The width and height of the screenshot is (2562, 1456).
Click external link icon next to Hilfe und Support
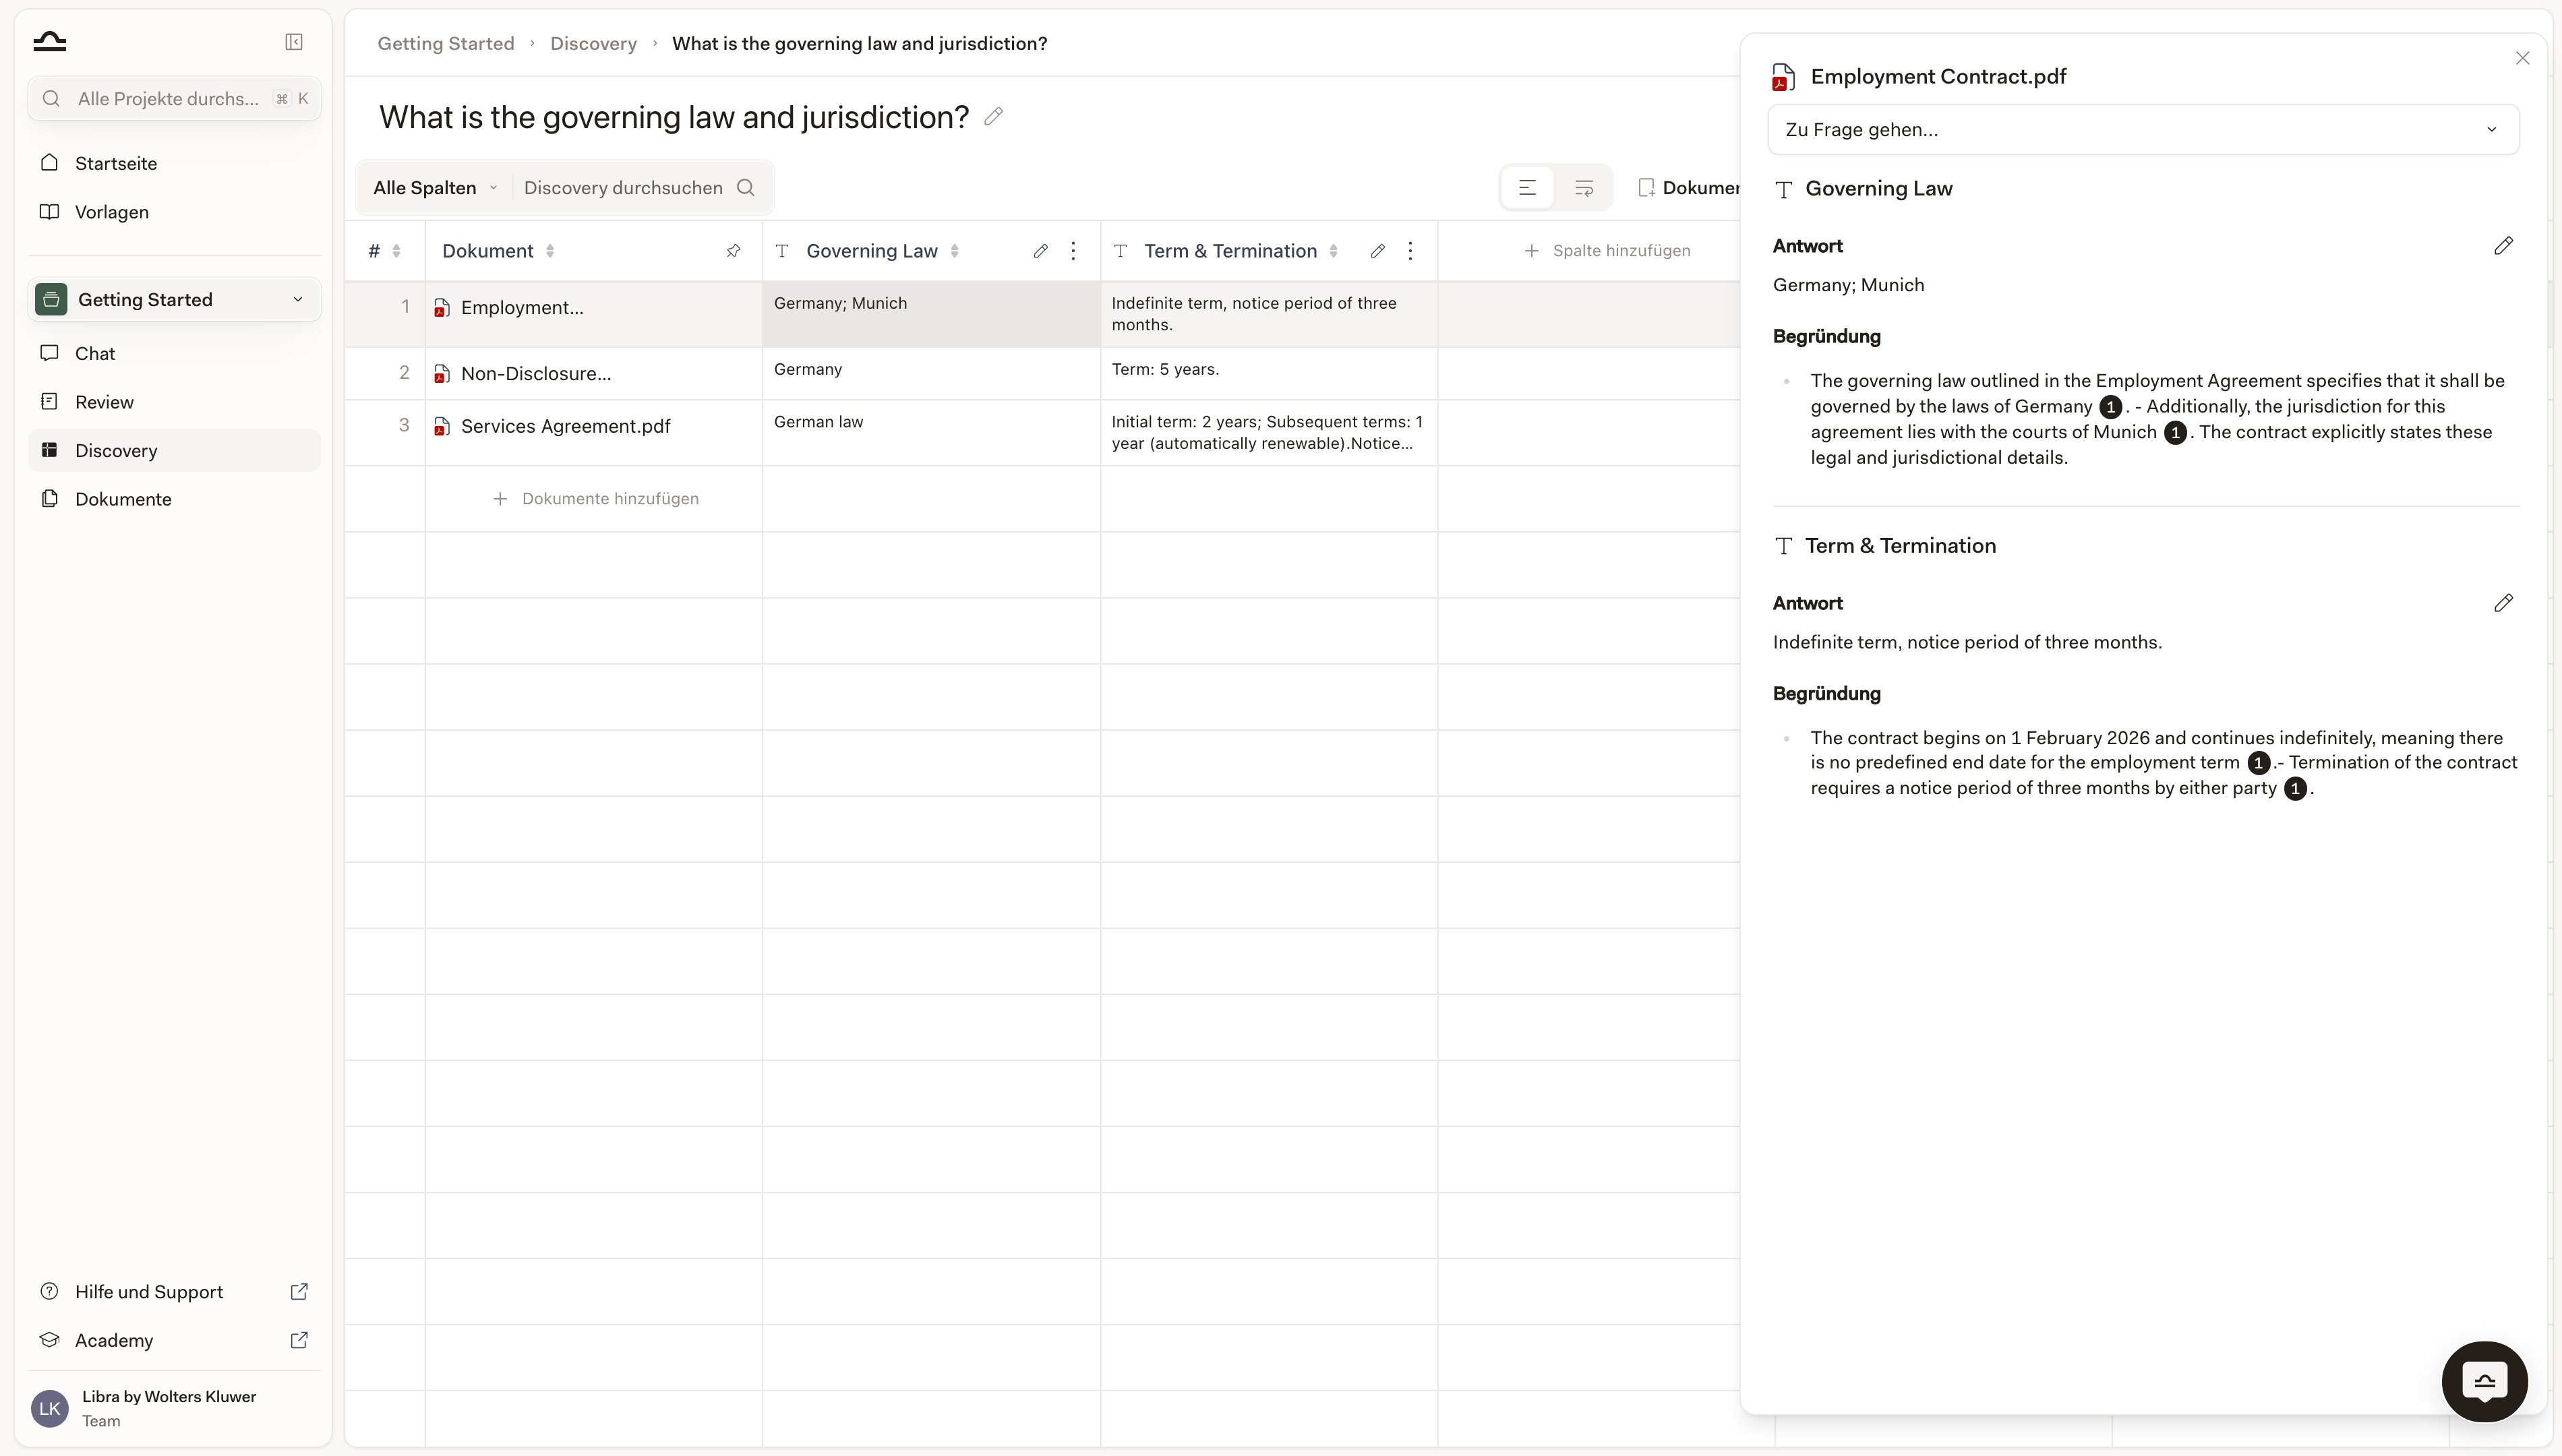299,1292
